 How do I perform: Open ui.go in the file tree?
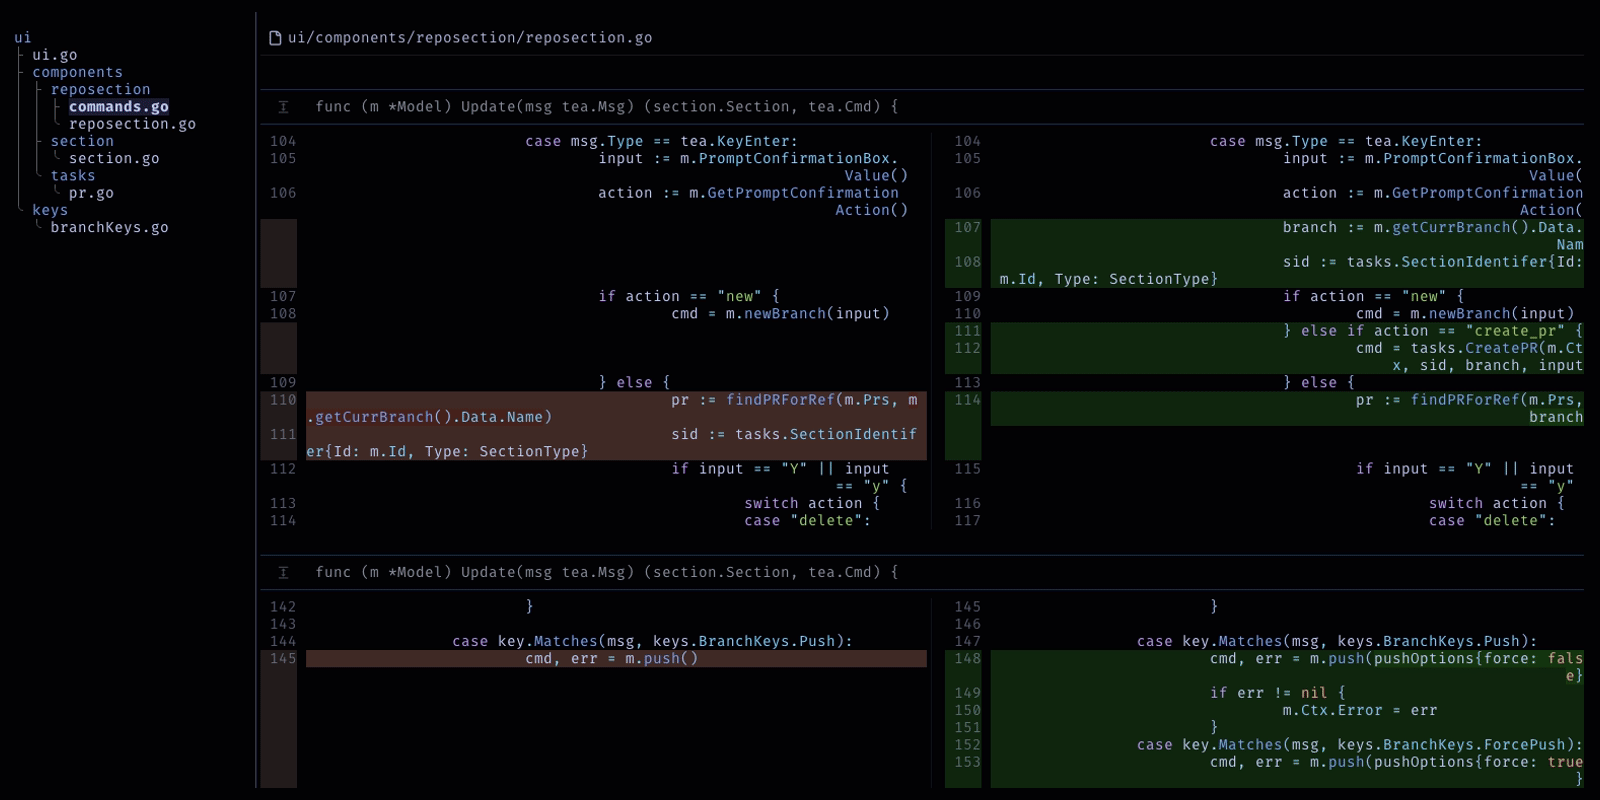(x=55, y=55)
